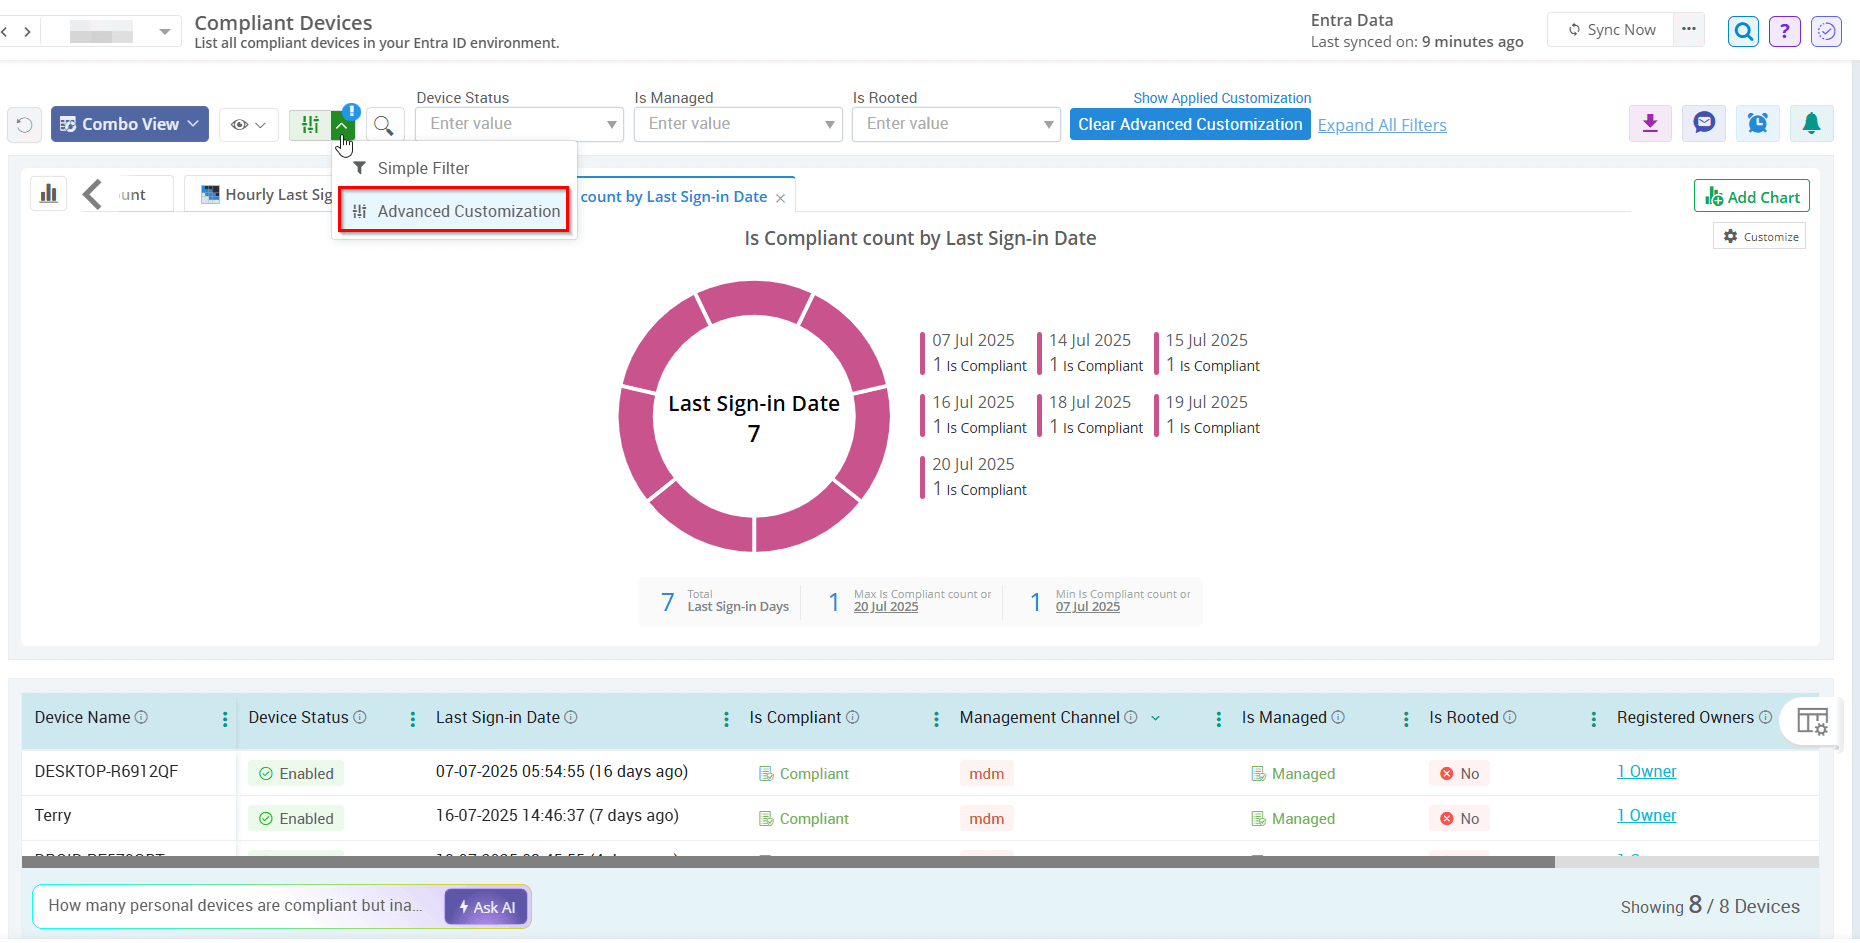Viewport: 1860px width, 943px height.
Task: Open the column chooser icon near table header
Action: (x=1812, y=721)
